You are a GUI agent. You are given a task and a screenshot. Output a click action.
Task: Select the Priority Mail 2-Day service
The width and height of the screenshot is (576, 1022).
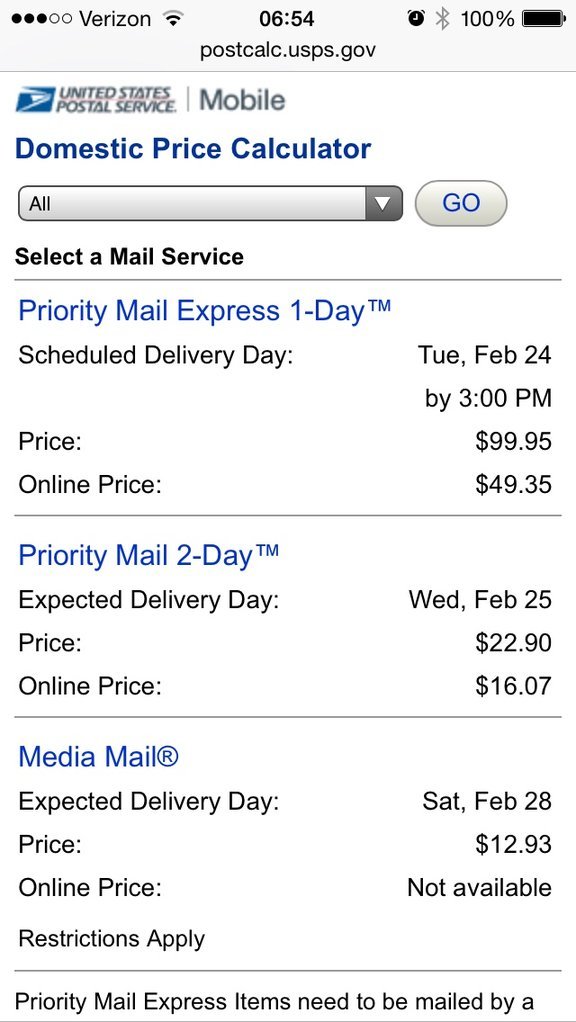[149, 555]
